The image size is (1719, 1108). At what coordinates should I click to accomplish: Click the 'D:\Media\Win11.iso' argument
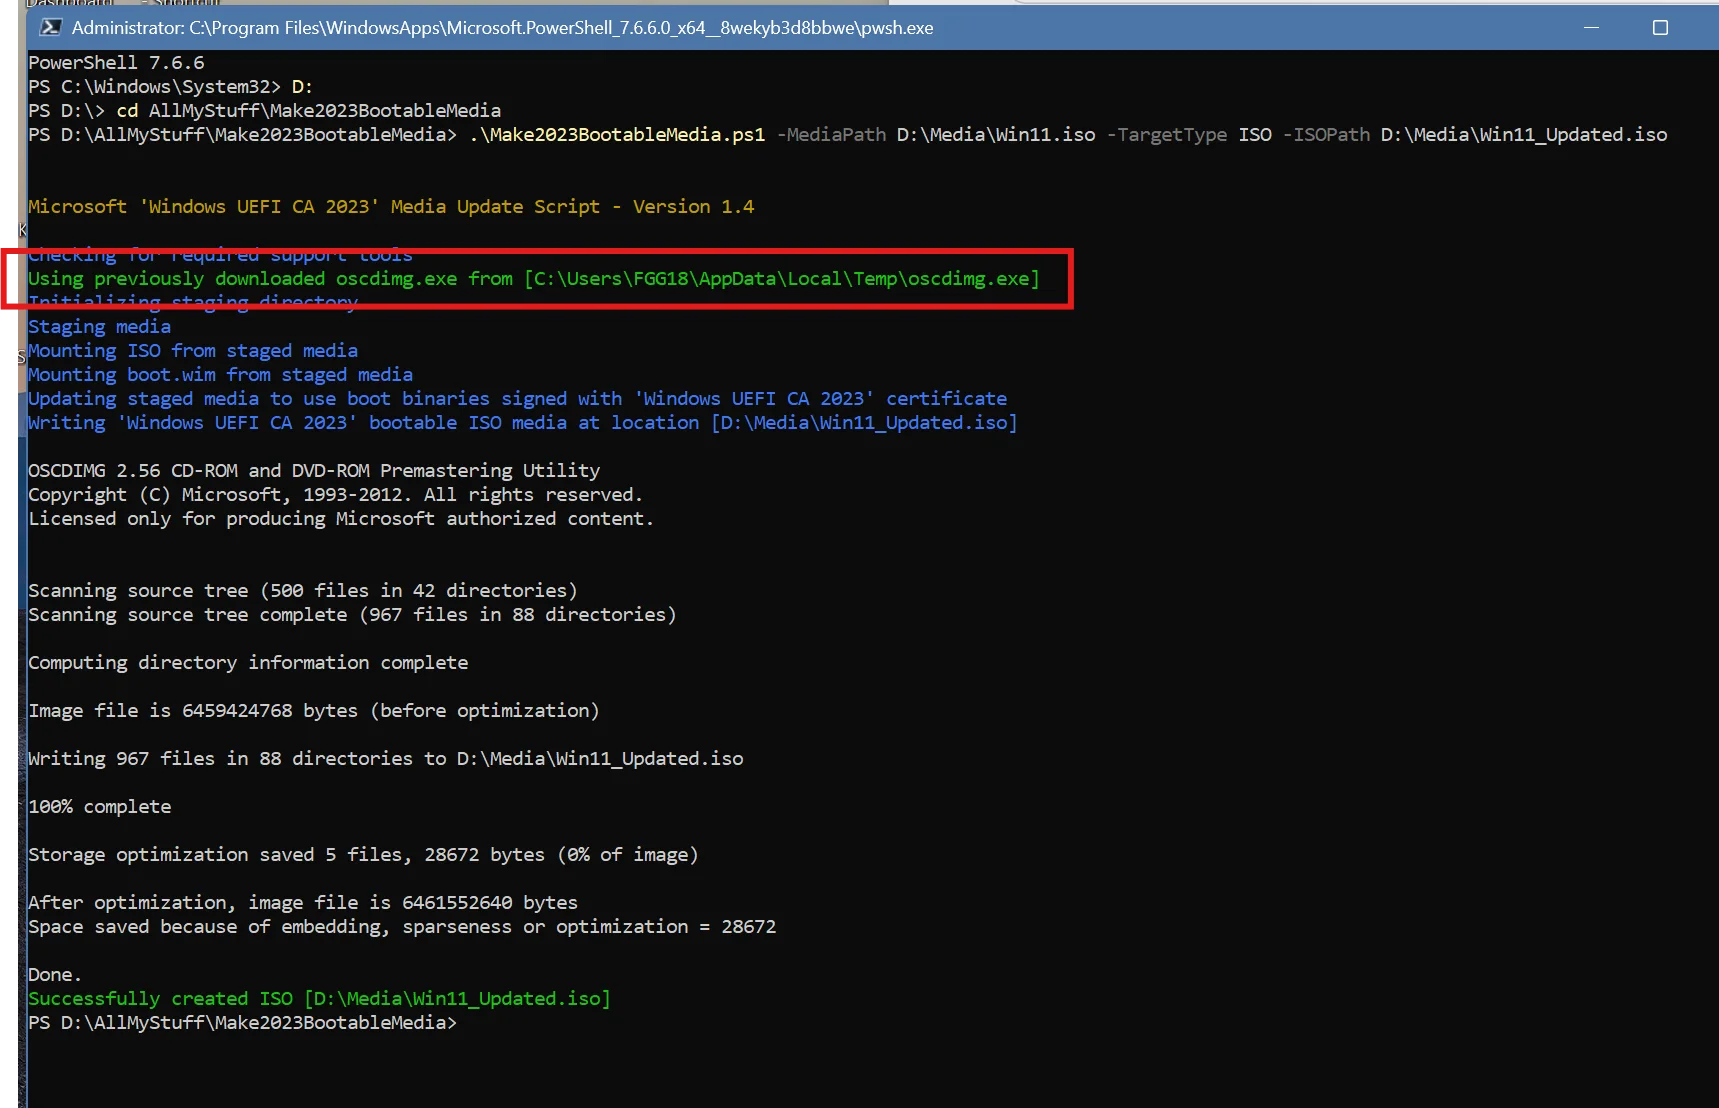click(x=996, y=135)
